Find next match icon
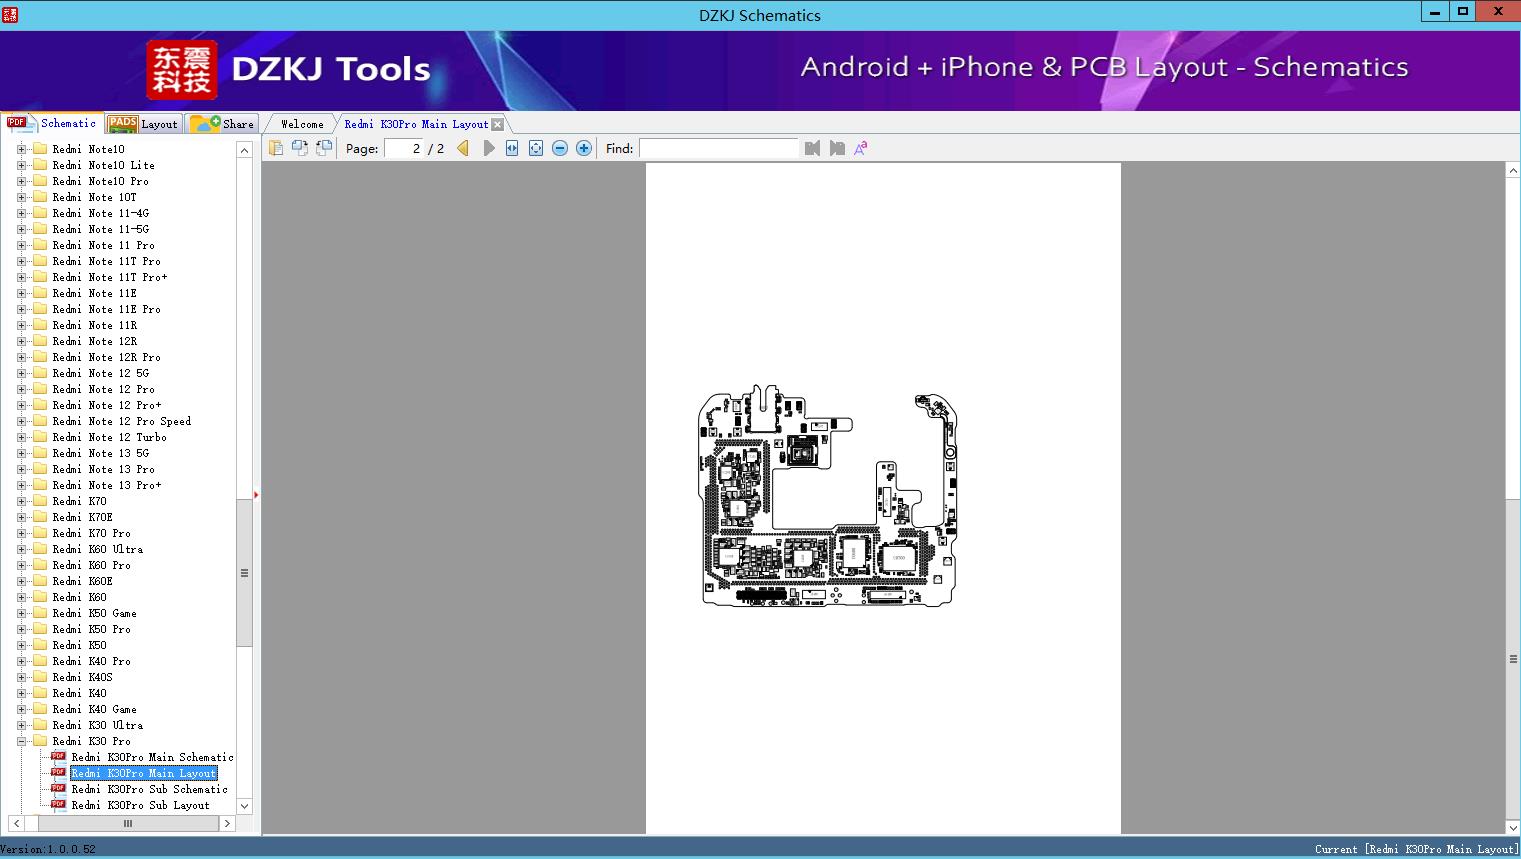This screenshot has height=859, width=1521. pos(837,148)
